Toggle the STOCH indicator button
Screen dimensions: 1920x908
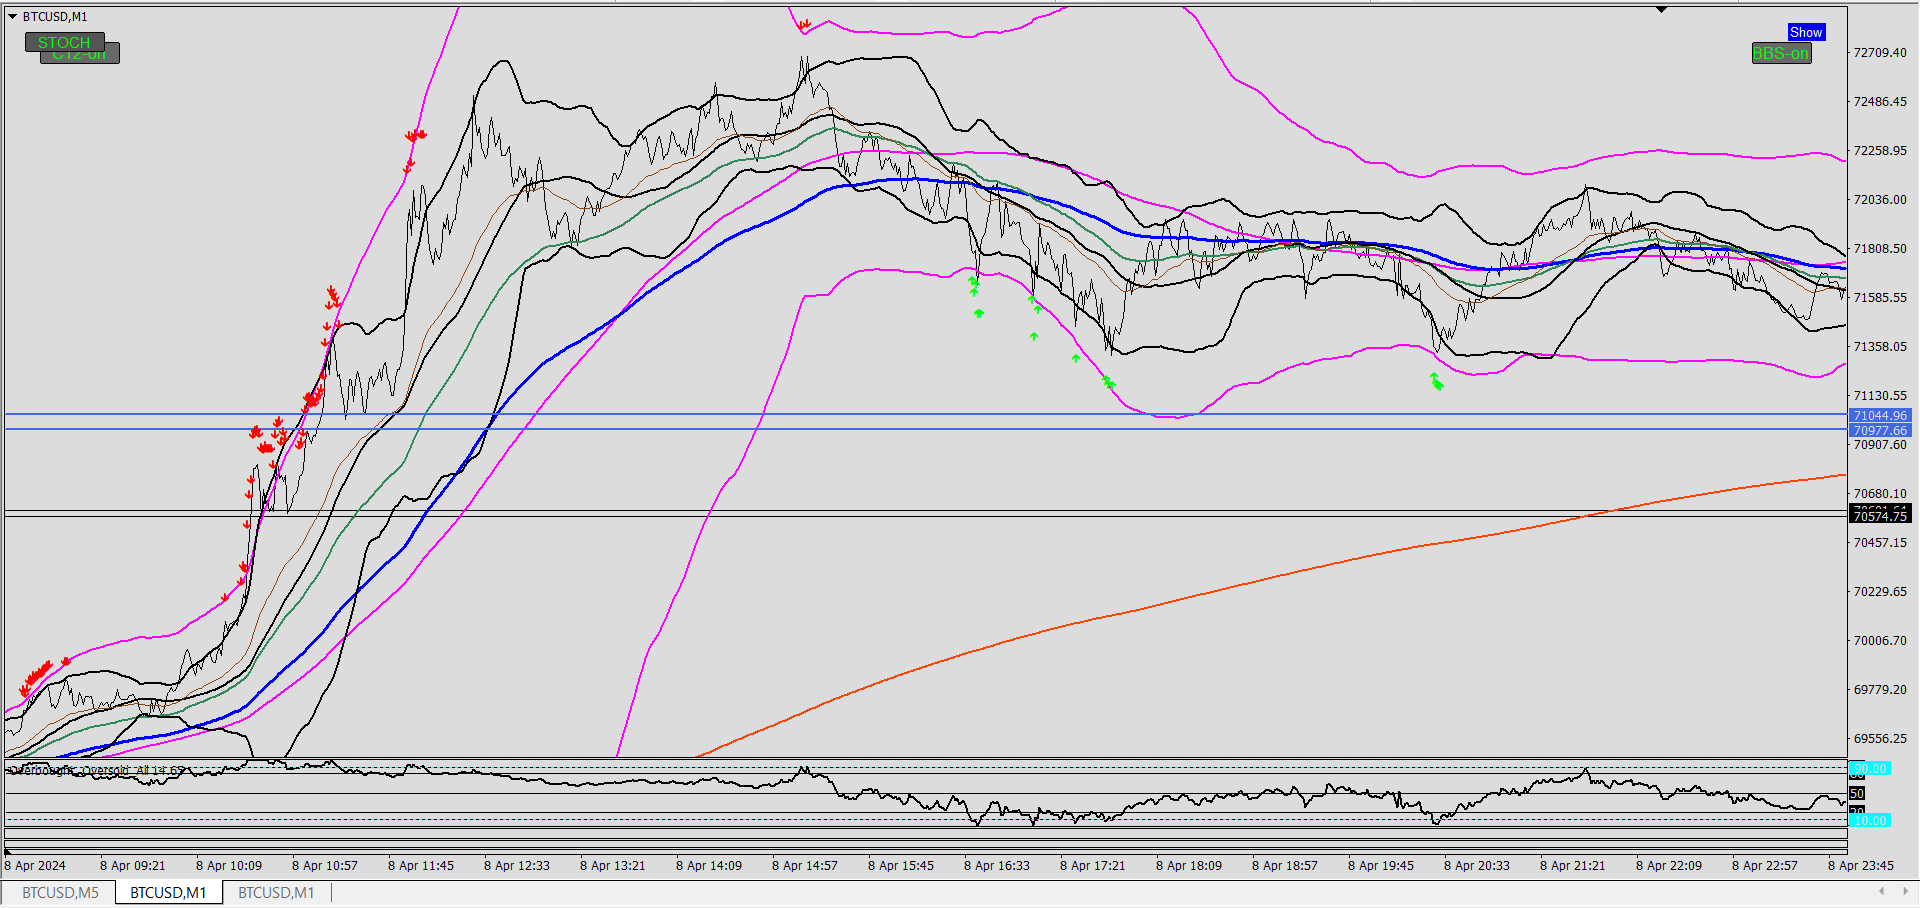tap(64, 42)
